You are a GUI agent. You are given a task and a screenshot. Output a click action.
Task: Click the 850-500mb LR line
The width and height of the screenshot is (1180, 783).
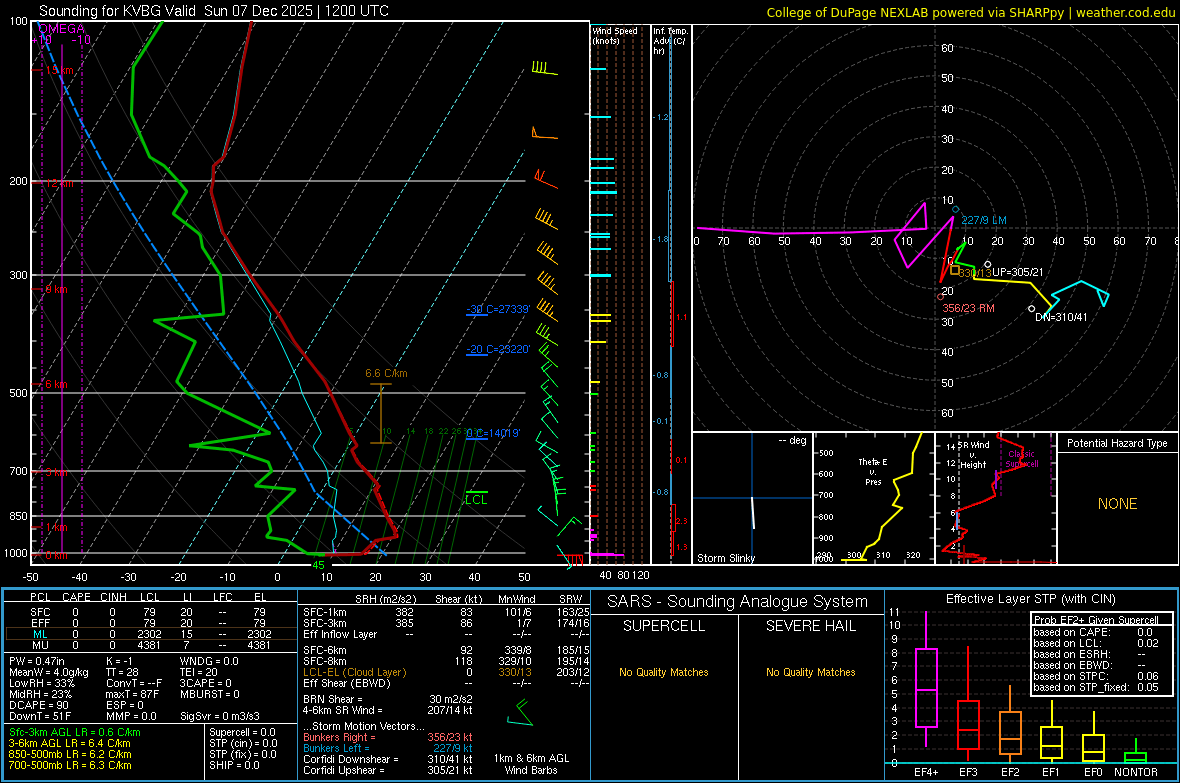point(70,754)
